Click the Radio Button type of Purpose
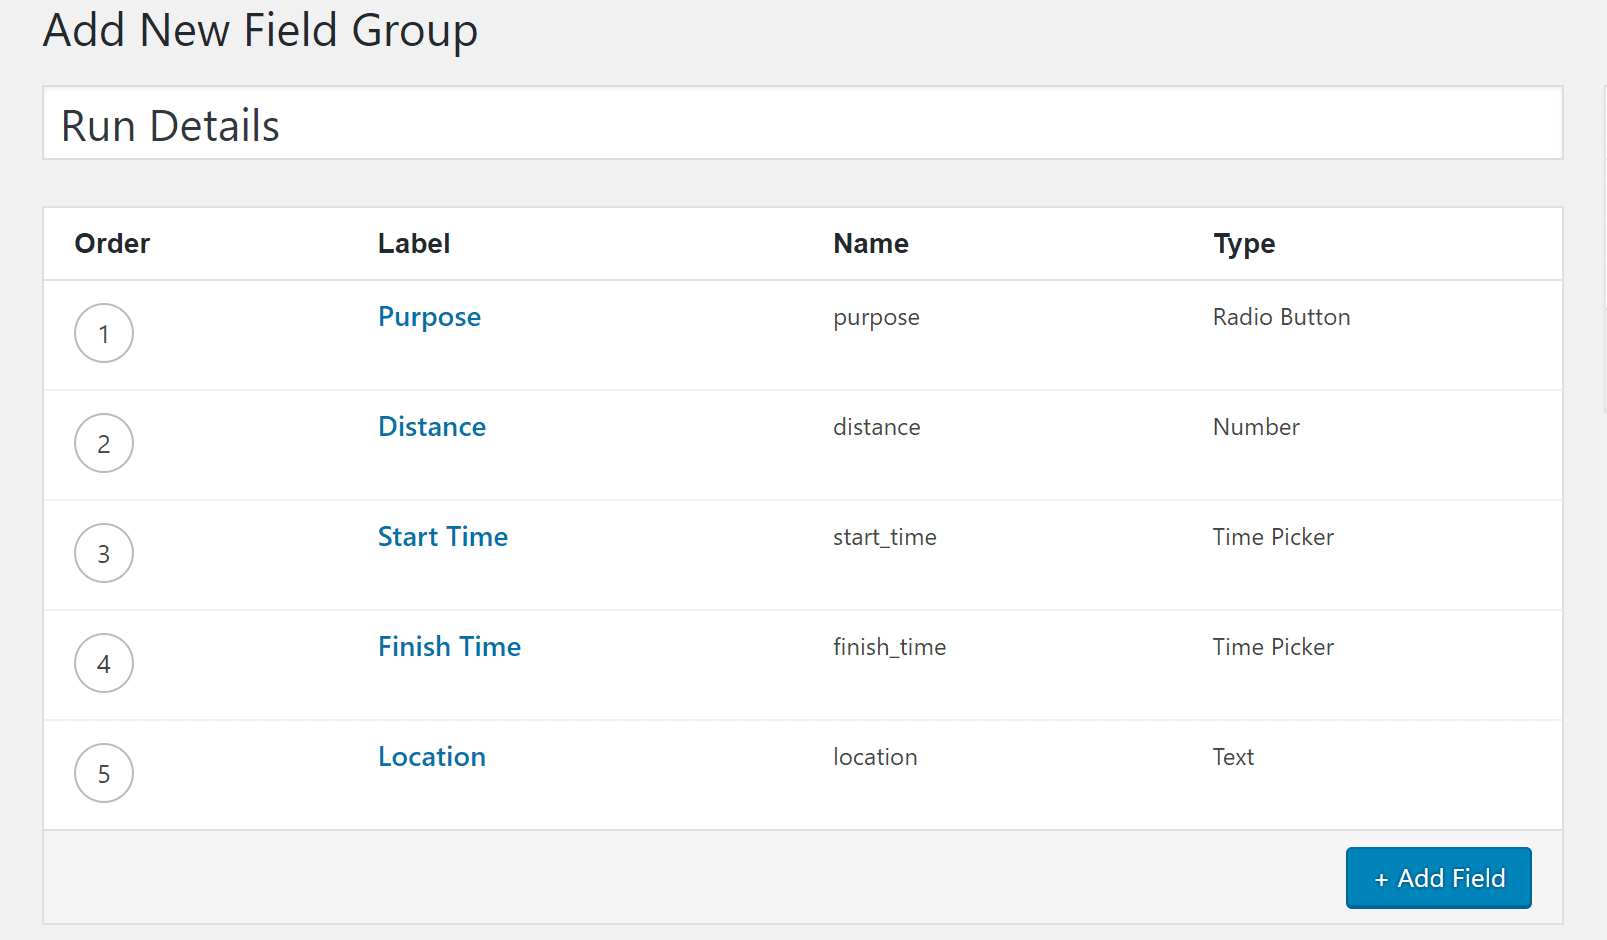Screen dimensions: 1607x940 coord(1281,317)
